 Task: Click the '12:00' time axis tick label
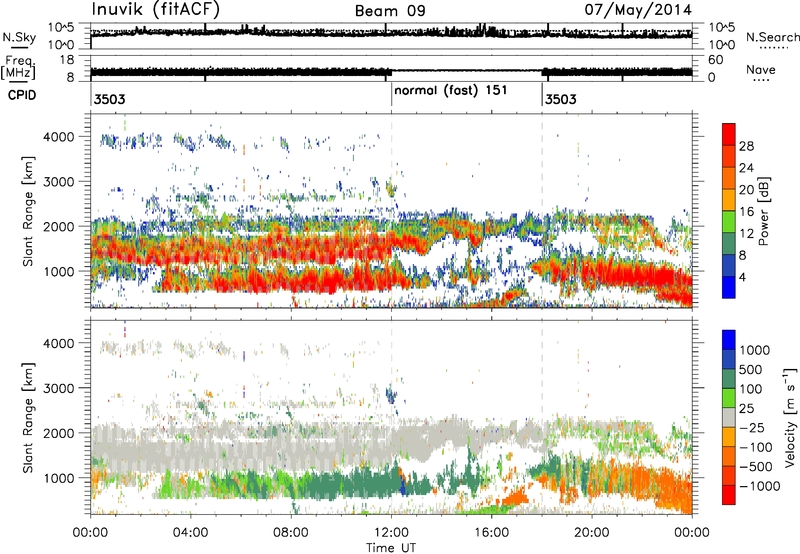click(391, 533)
